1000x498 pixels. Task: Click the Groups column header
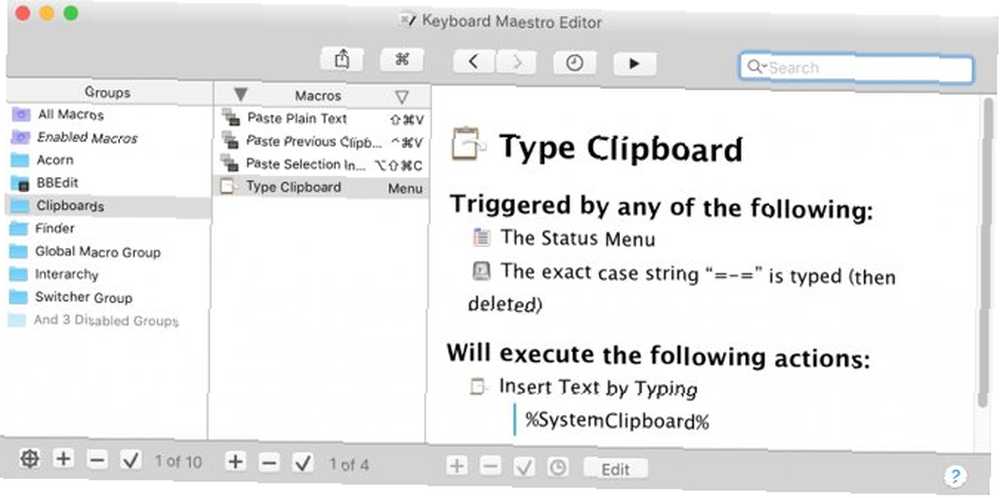click(x=108, y=92)
